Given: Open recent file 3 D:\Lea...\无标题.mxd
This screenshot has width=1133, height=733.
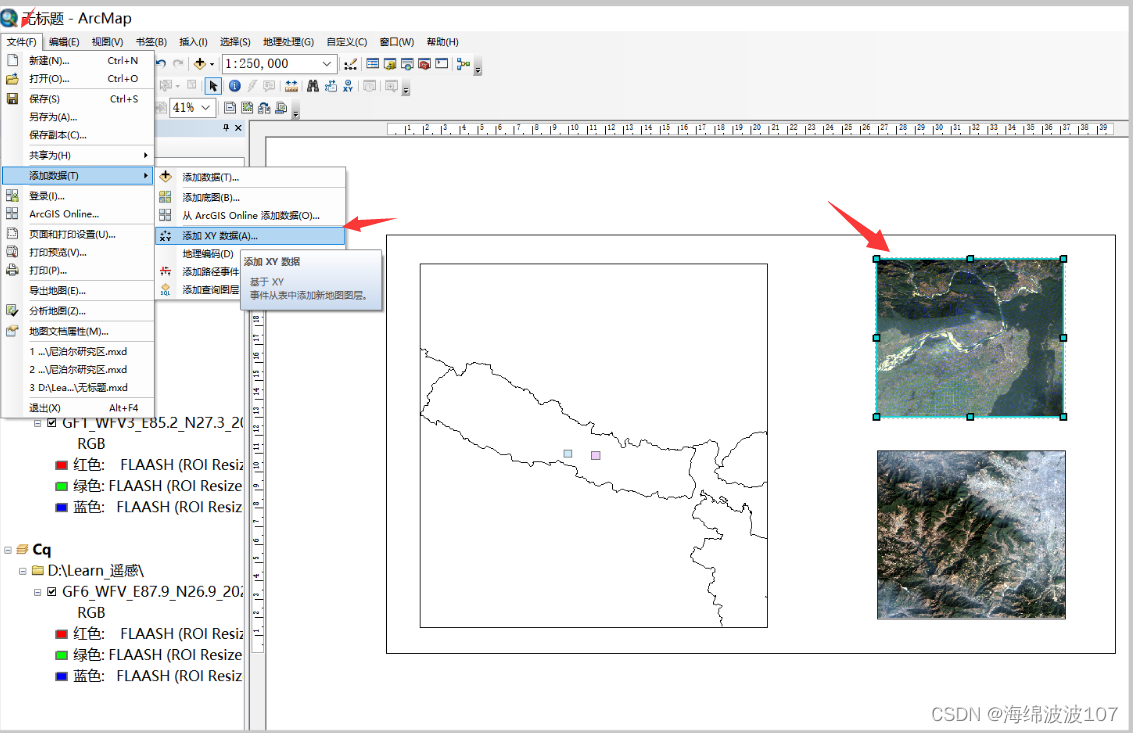Looking at the screenshot, I should tap(78, 387).
